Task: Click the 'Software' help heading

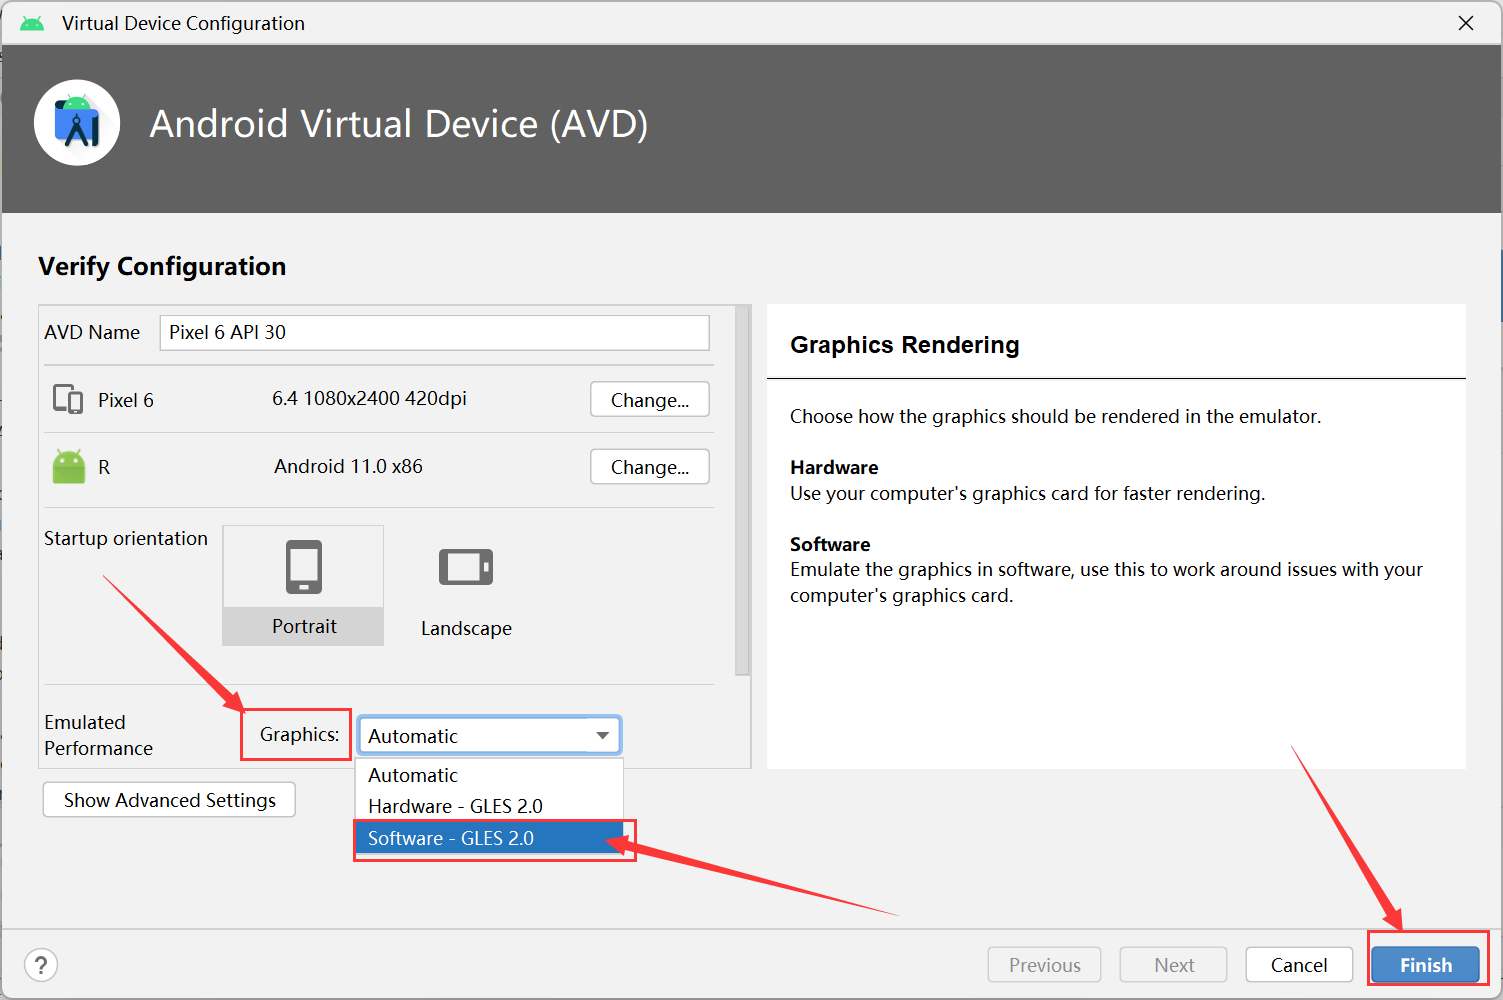Action: [x=830, y=544]
